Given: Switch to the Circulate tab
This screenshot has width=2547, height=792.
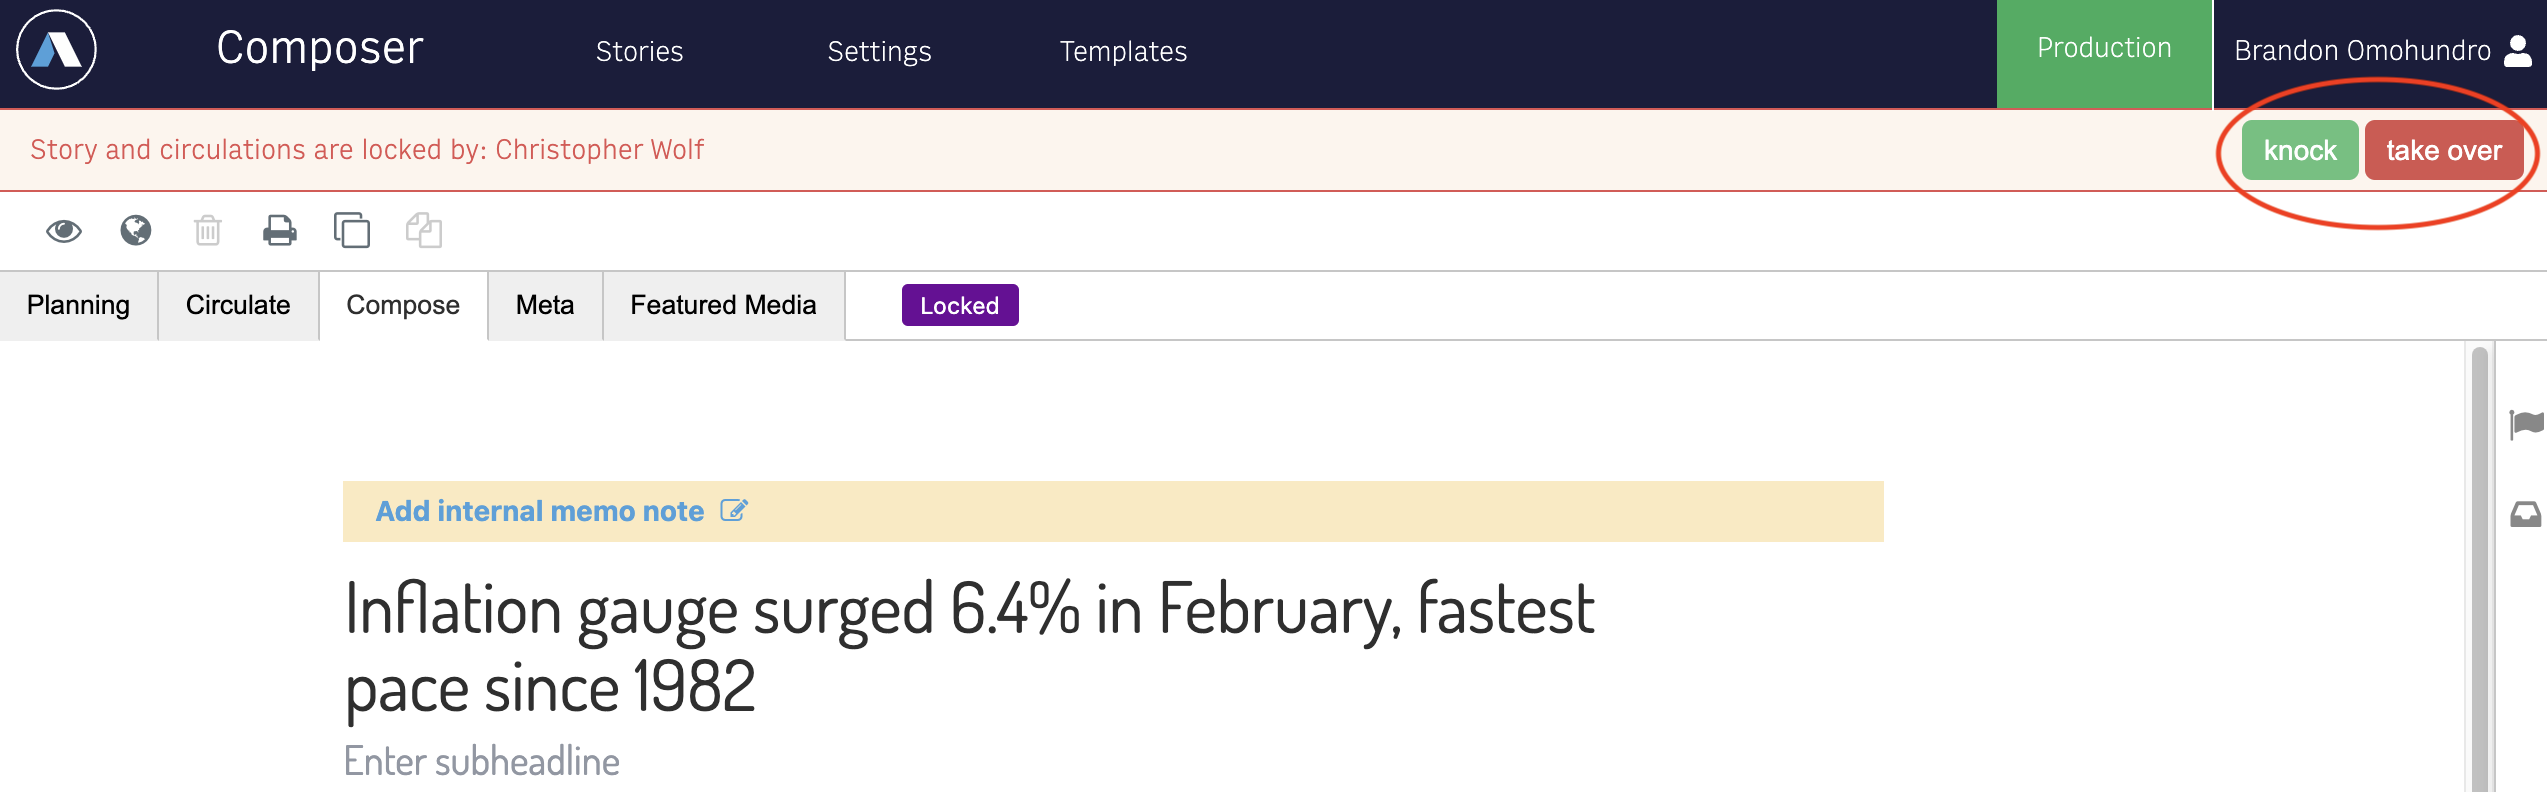Looking at the screenshot, I should [x=238, y=305].
